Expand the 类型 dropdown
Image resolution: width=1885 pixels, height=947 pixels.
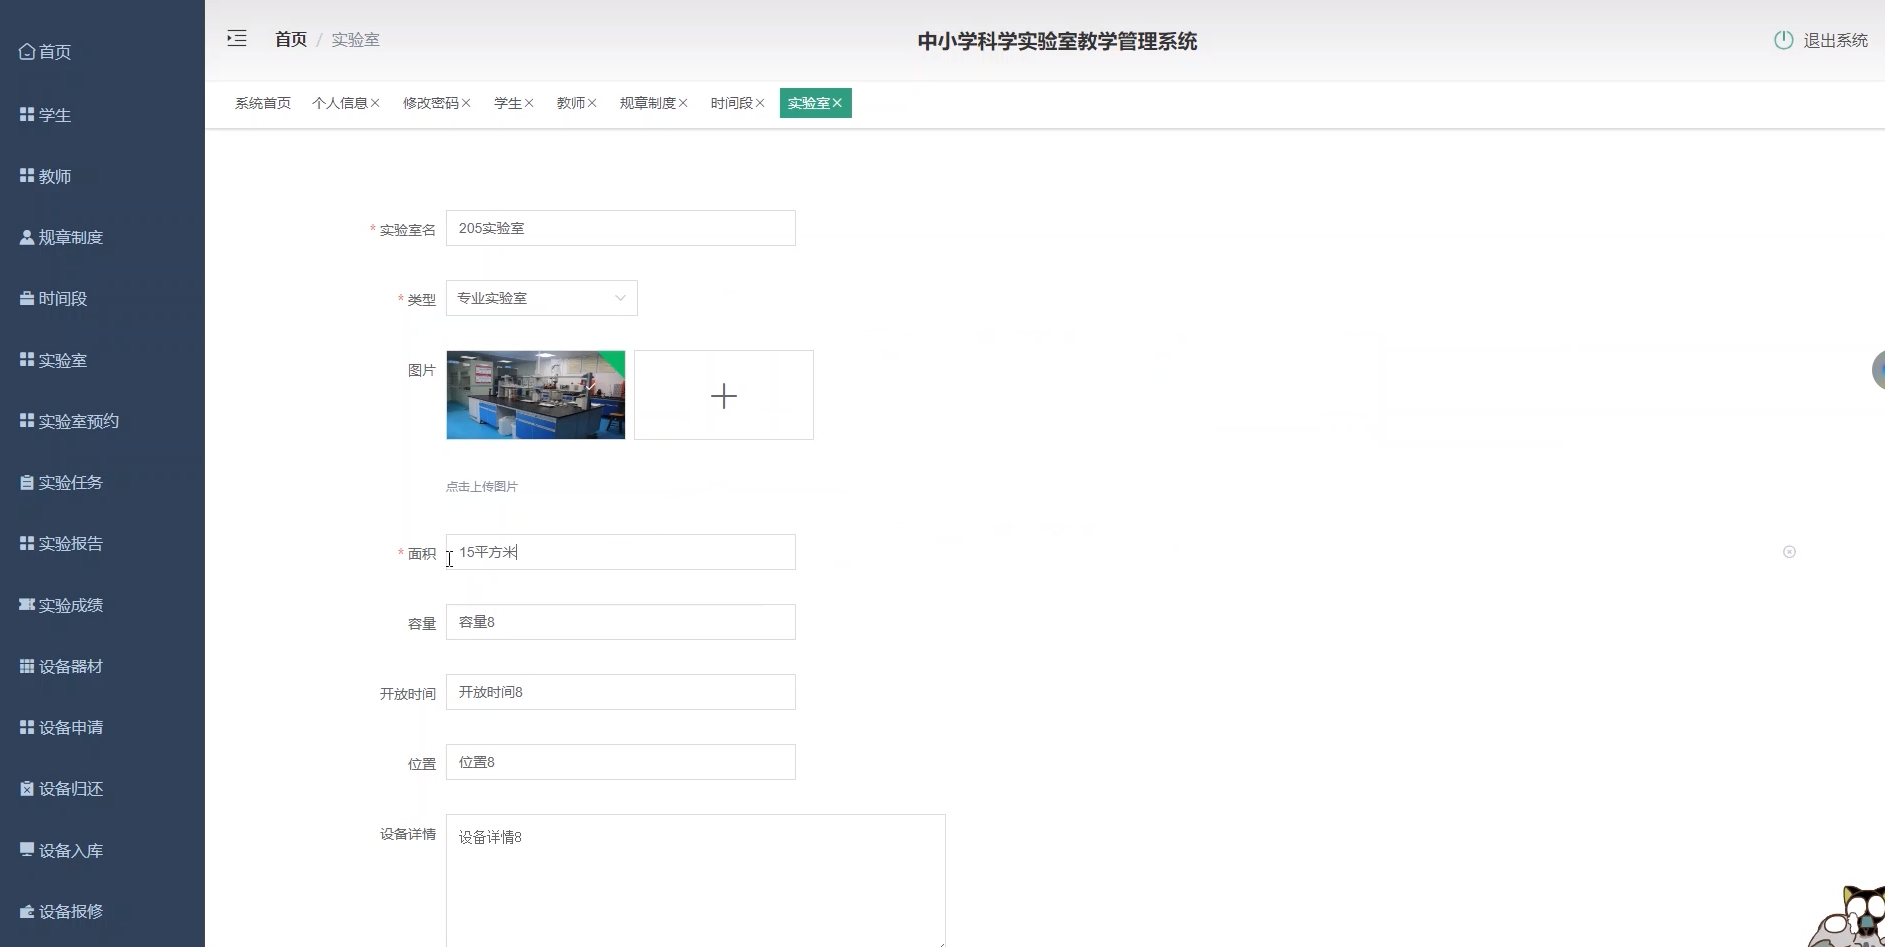(541, 298)
